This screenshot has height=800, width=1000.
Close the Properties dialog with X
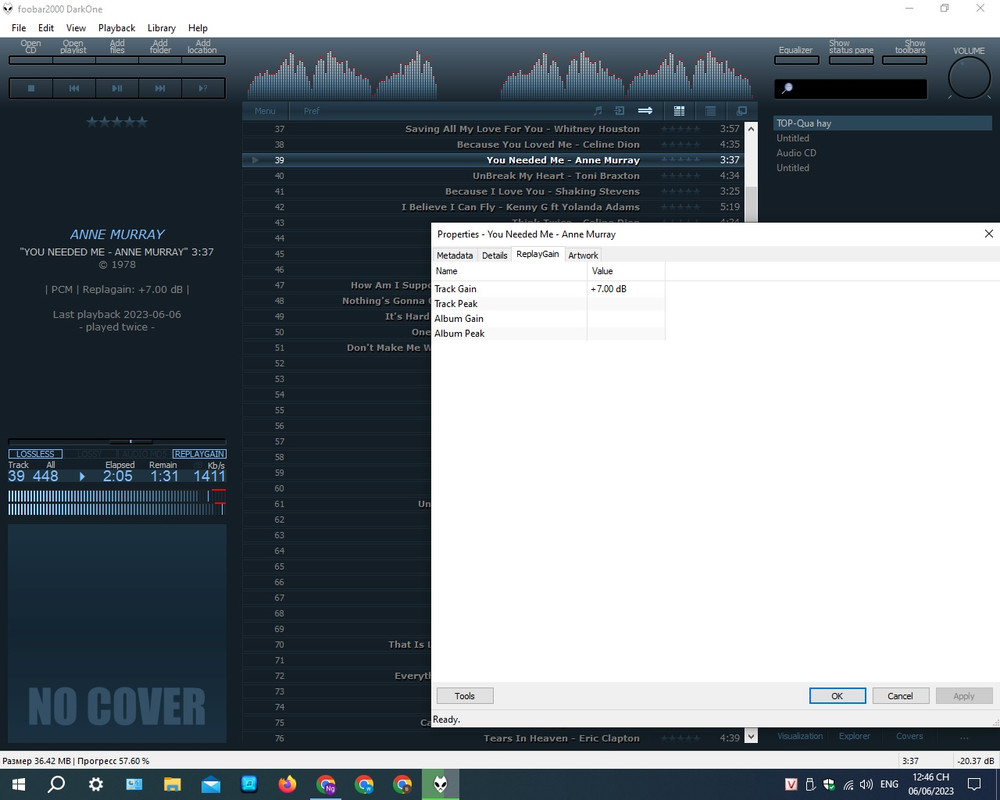(989, 234)
